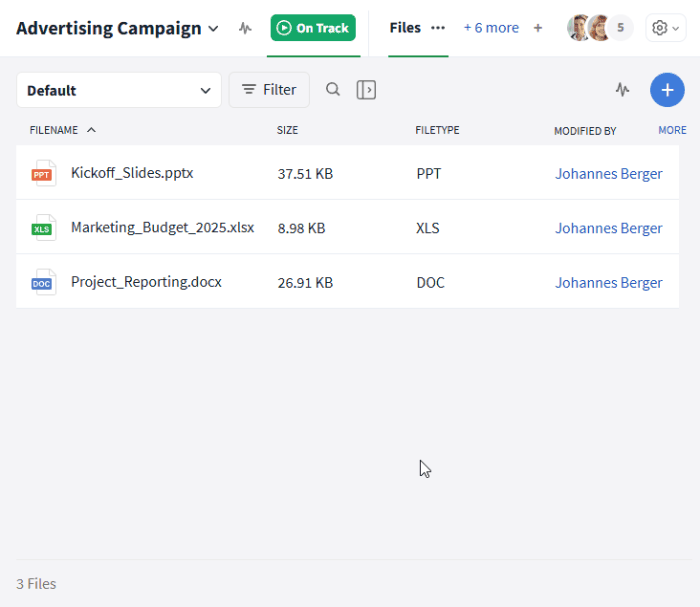Click the 3 Files count text
This screenshot has width=700, height=607.
click(x=36, y=584)
